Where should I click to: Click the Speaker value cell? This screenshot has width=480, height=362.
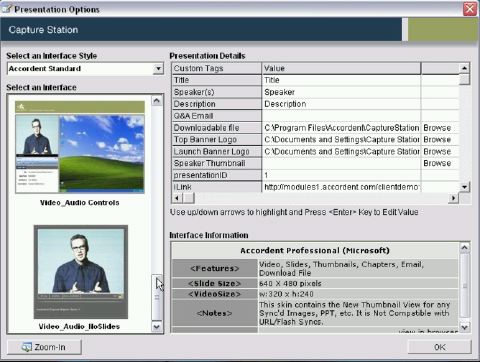341,92
